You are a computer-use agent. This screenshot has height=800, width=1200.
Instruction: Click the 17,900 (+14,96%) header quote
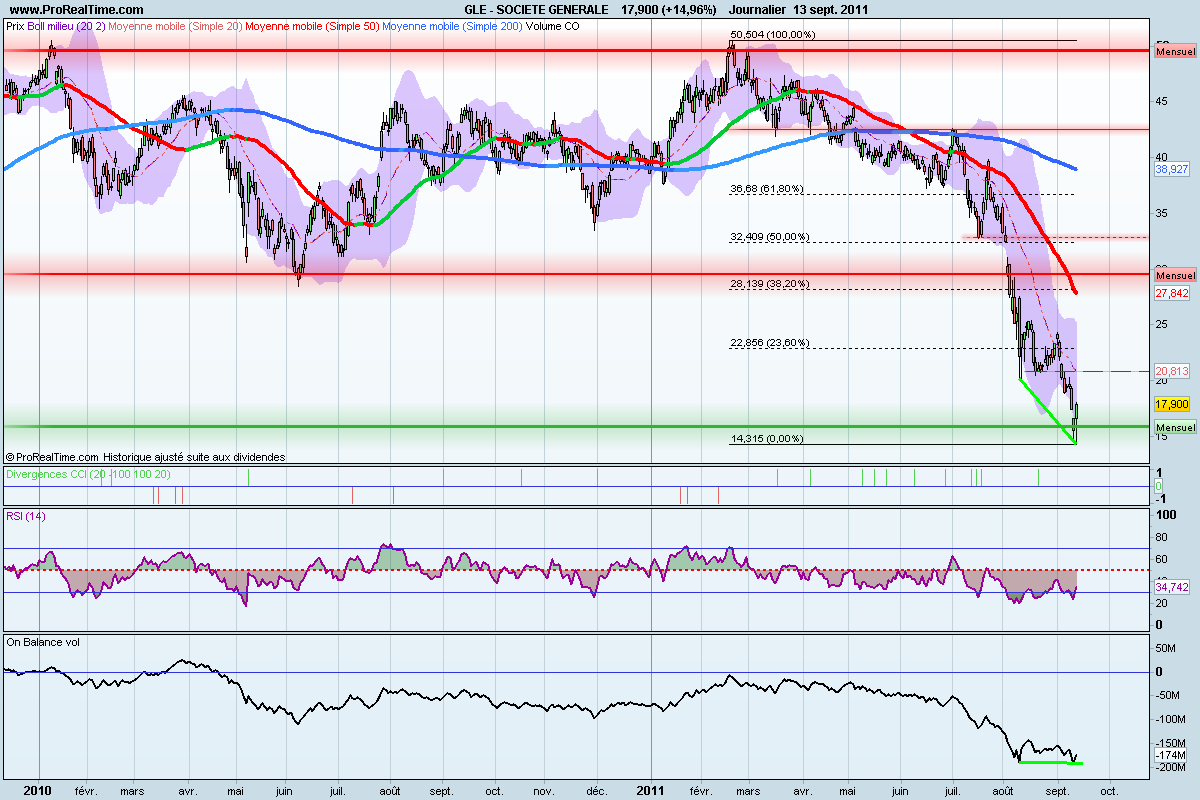pos(671,9)
